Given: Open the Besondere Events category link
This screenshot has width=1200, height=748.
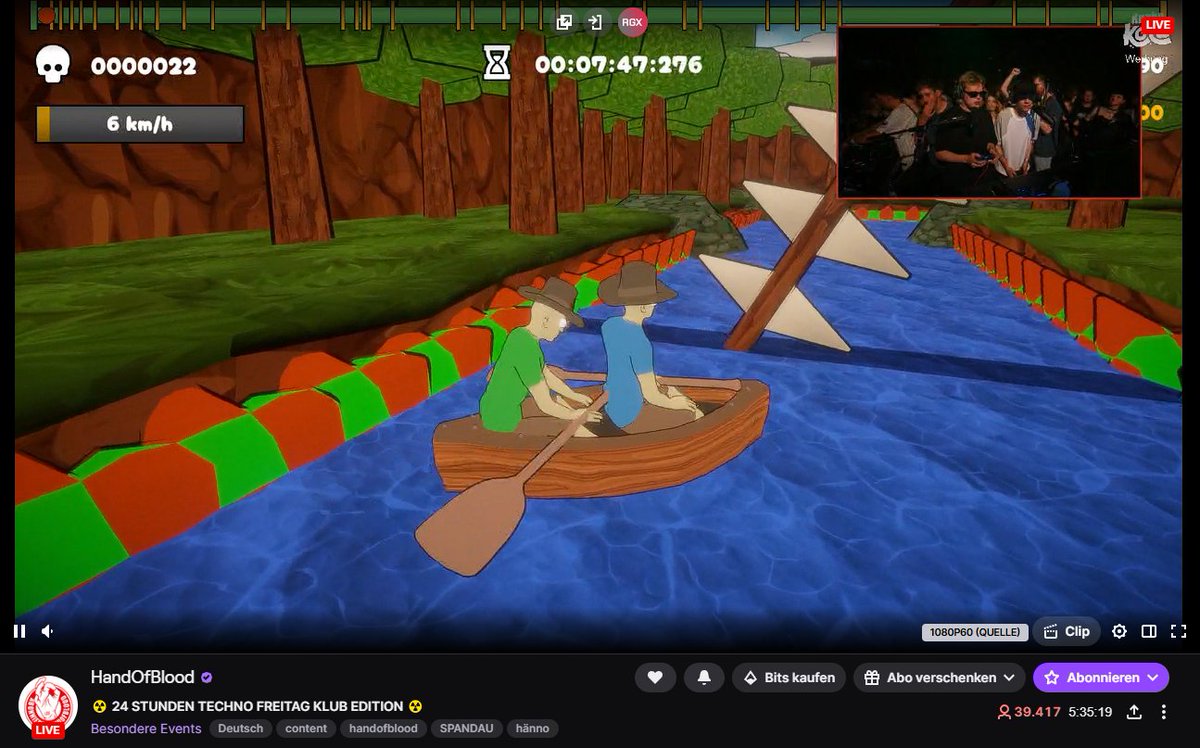Looking at the screenshot, I should click(x=146, y=728).
